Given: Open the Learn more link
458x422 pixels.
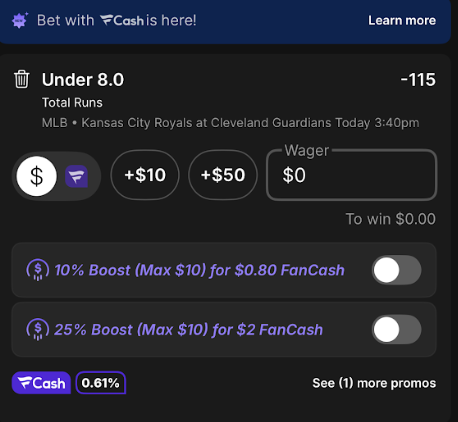Looking at the screenshot, I should pyautogui.click(x=402, y=20).
